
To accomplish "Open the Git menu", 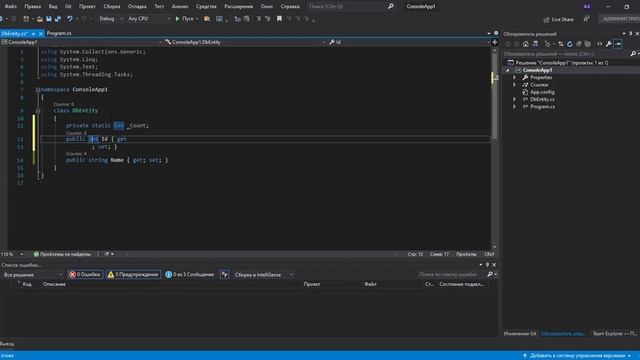I will coord(68,6).
